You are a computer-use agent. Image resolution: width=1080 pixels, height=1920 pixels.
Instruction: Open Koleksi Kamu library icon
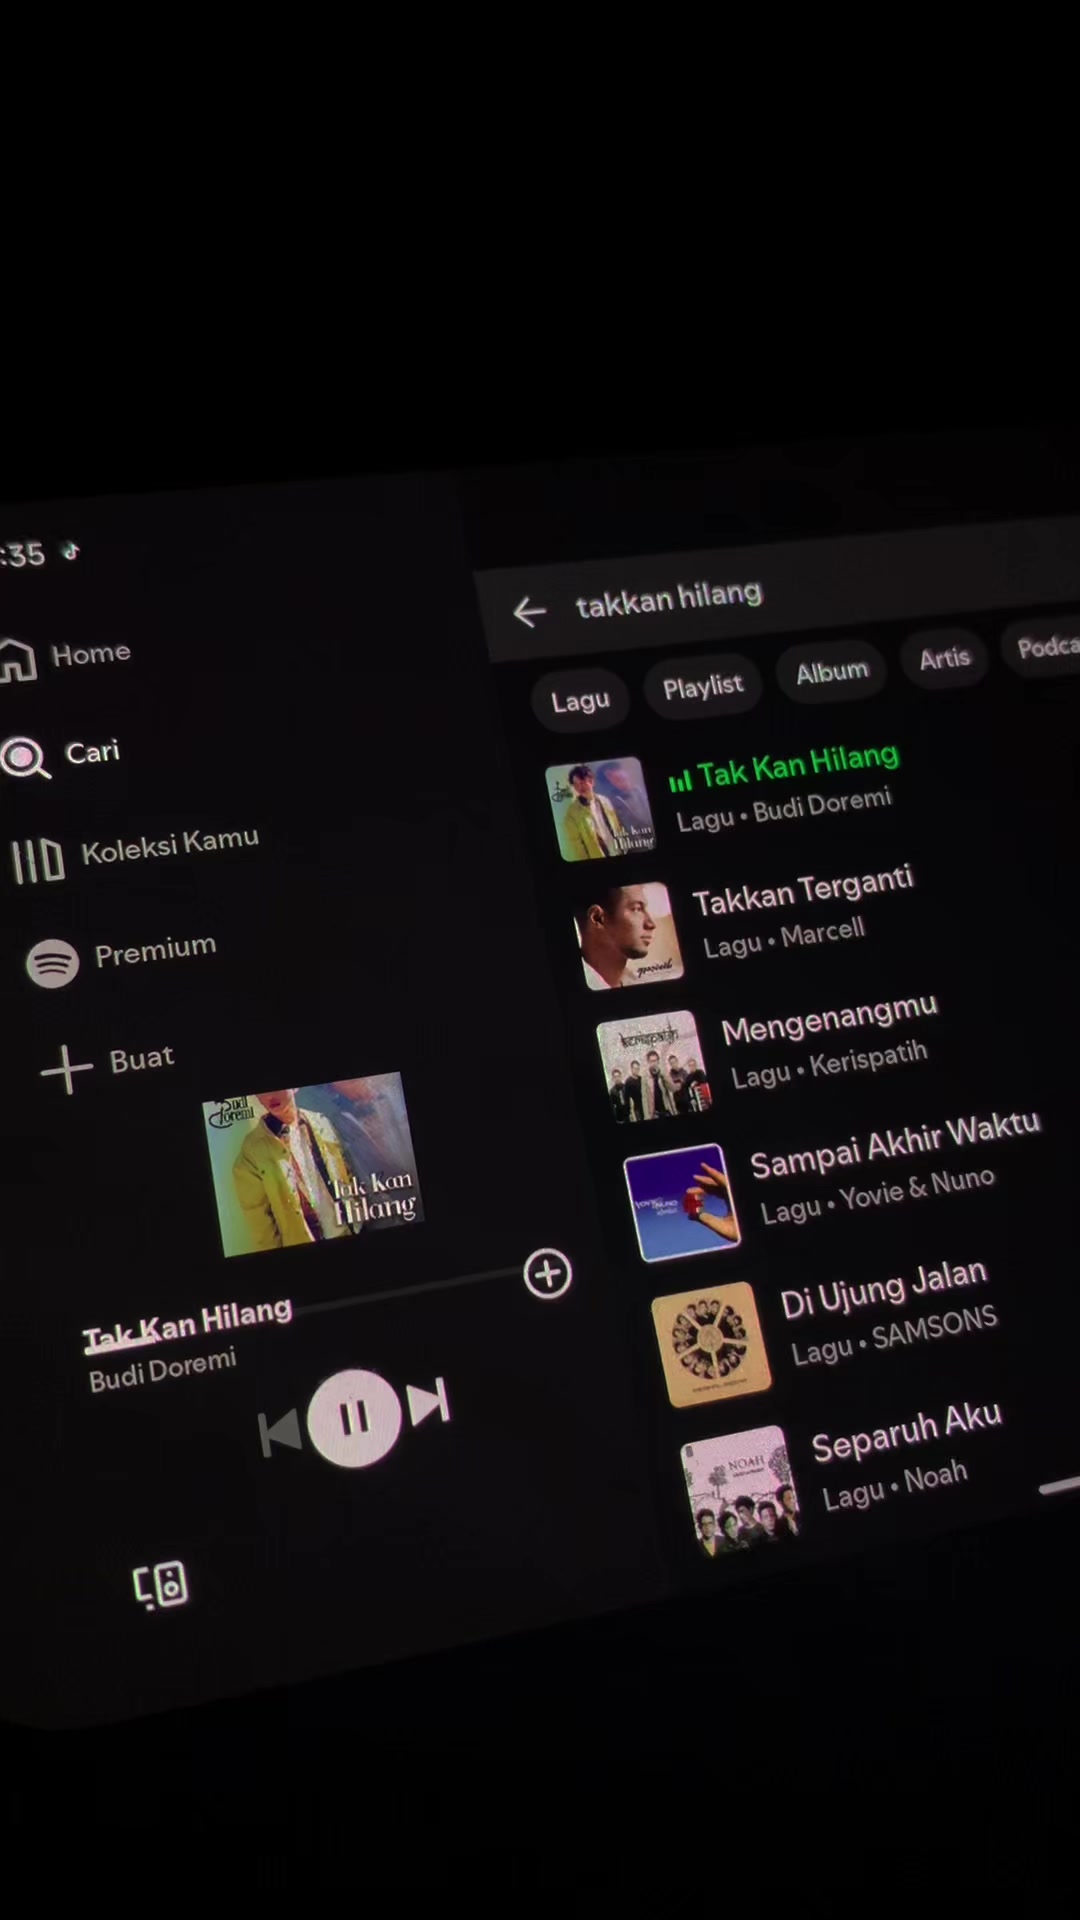(x=37, y=861)
